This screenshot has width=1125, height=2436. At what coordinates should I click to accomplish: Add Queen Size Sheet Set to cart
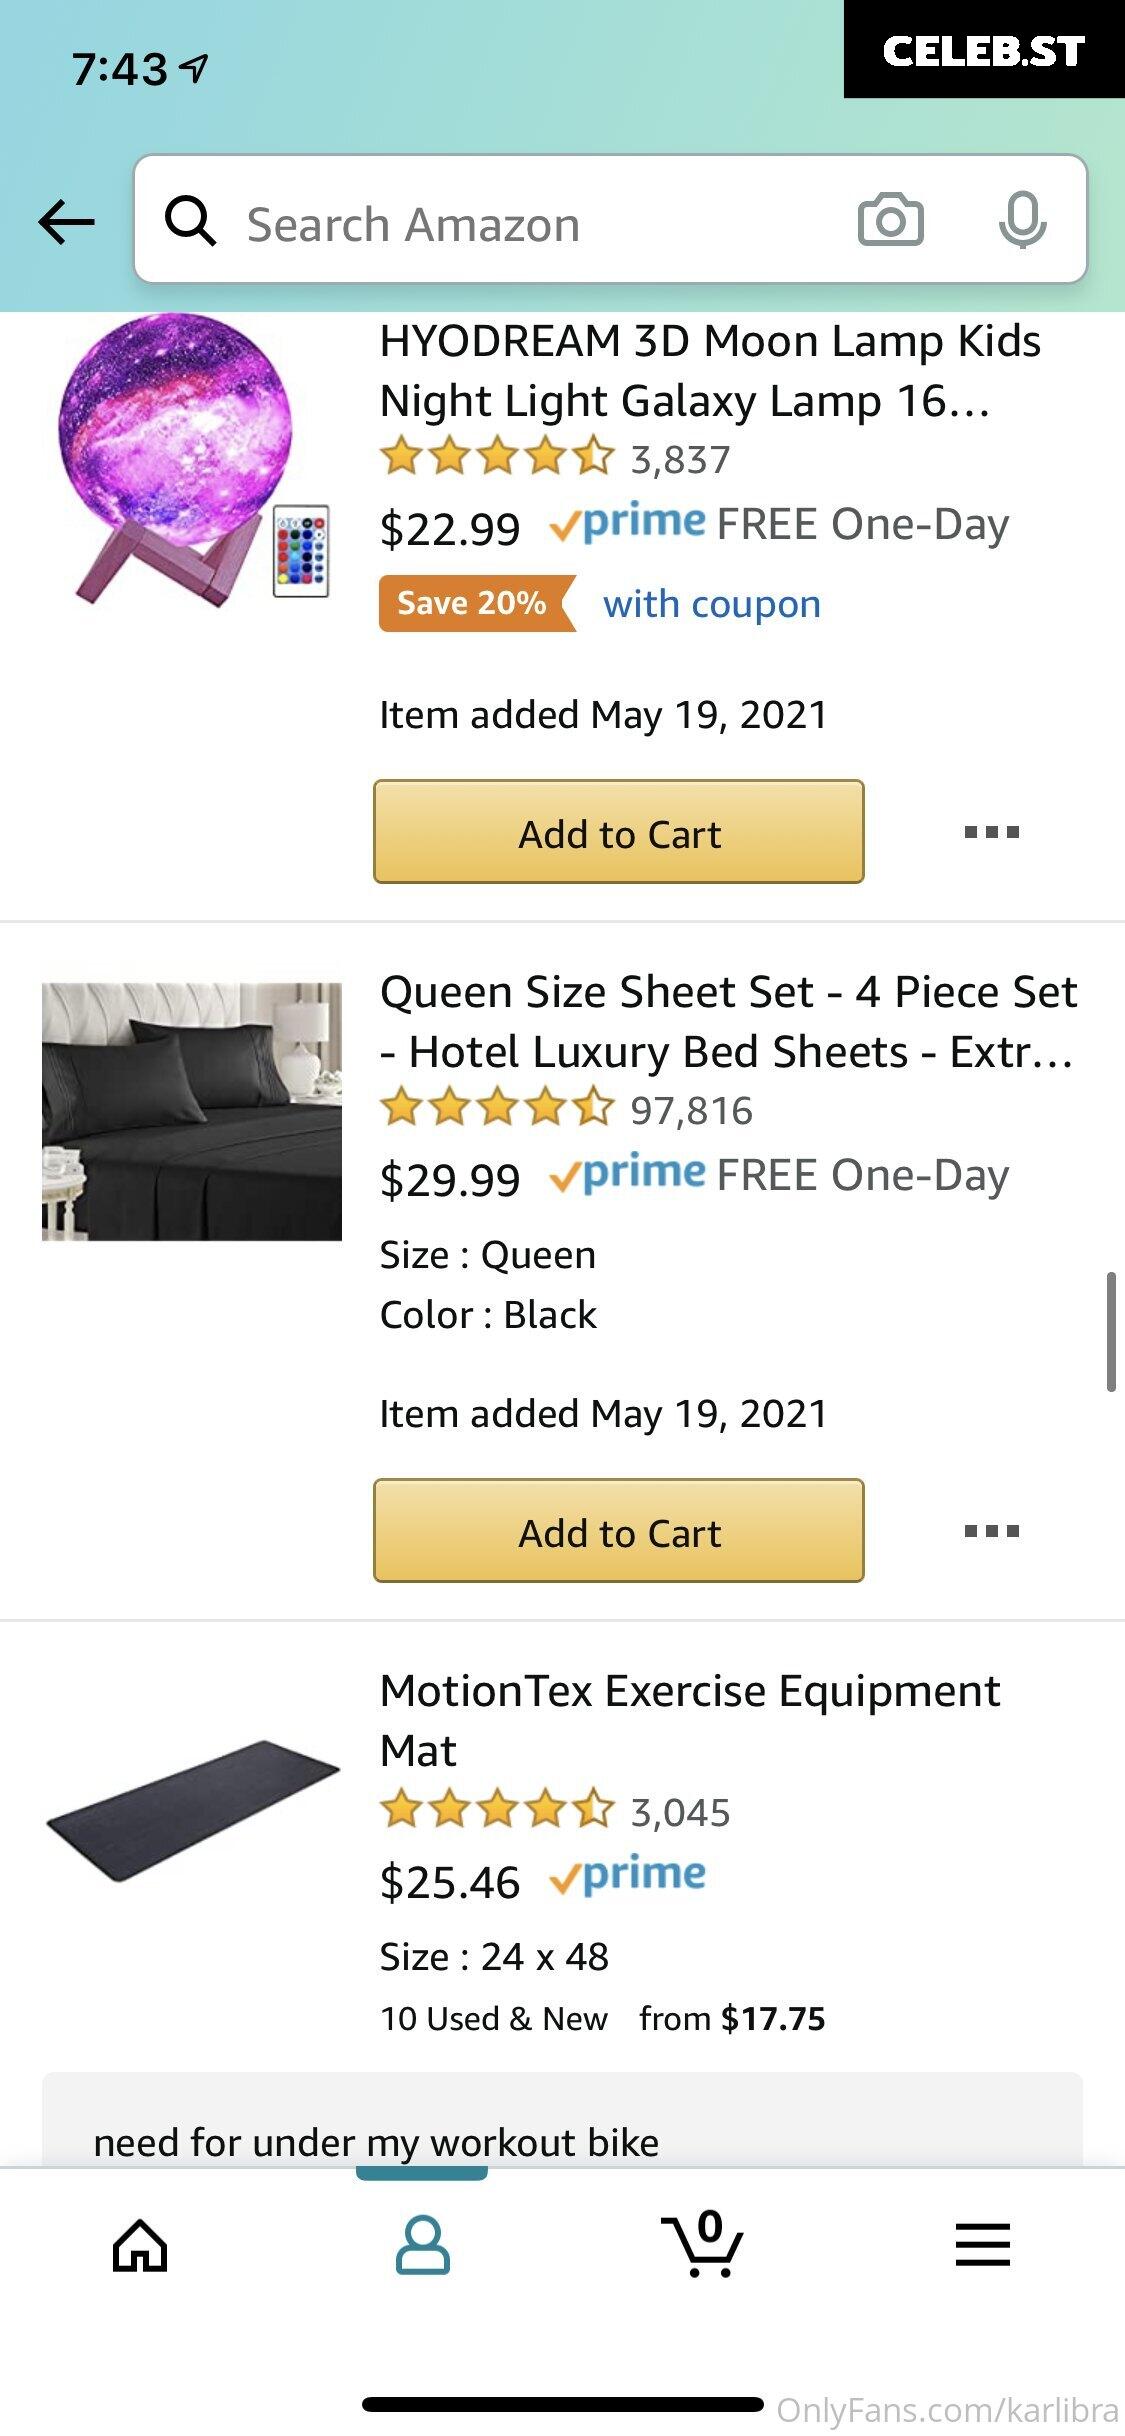(x=619, y=1531)
